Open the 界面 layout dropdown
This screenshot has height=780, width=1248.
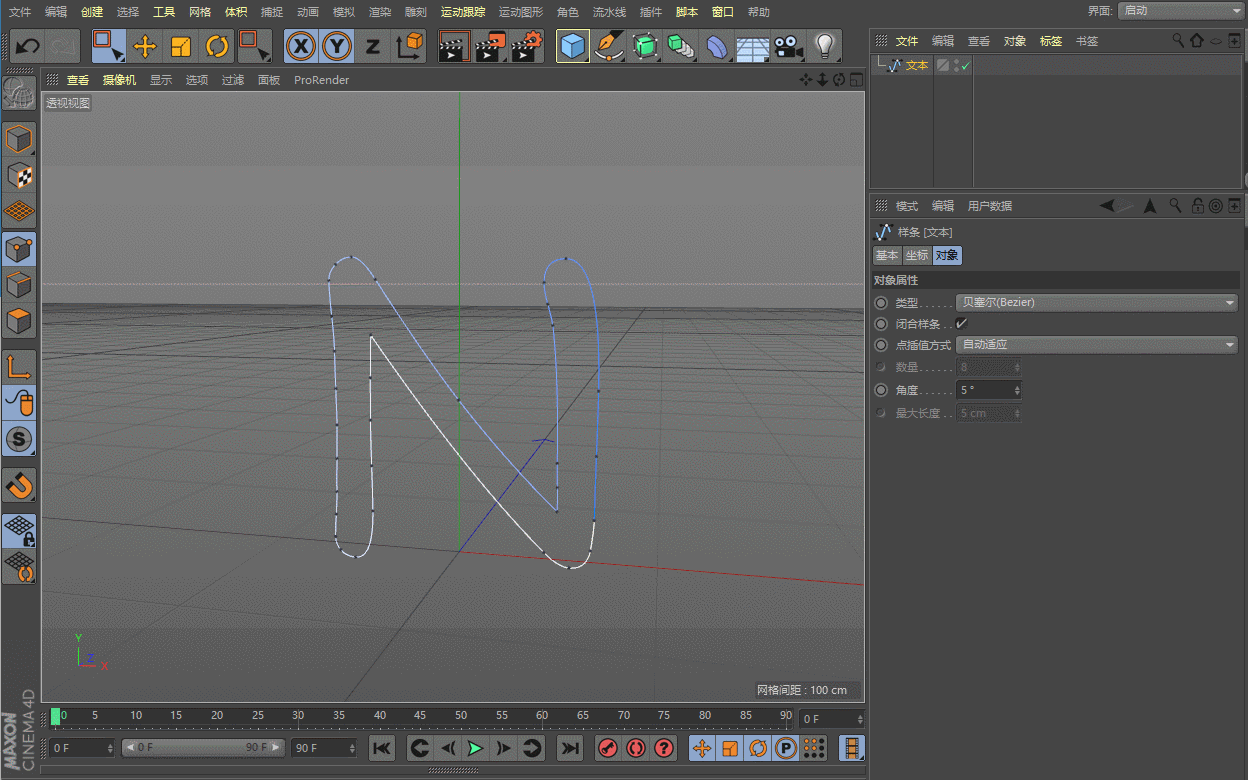pyautogui.click(x=1179, y=11)
